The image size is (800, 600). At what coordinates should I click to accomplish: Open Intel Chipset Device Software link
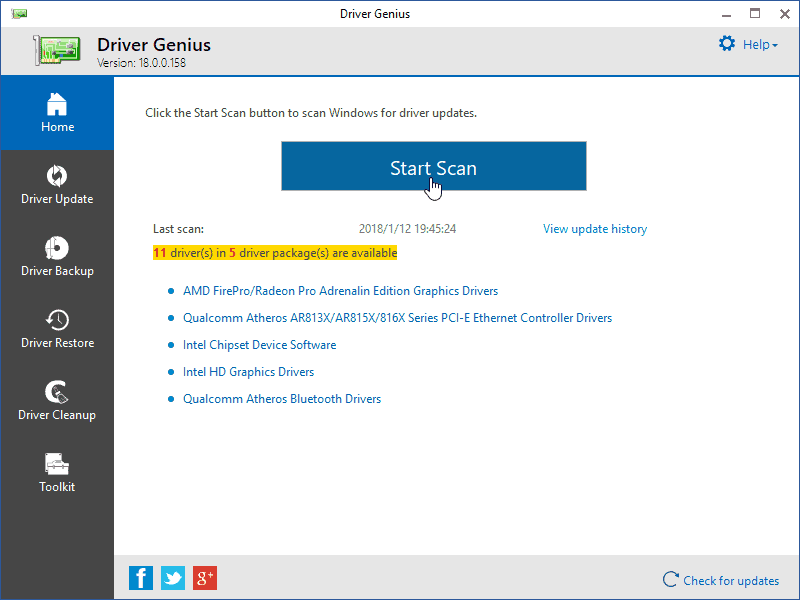[x=259, y=344]
